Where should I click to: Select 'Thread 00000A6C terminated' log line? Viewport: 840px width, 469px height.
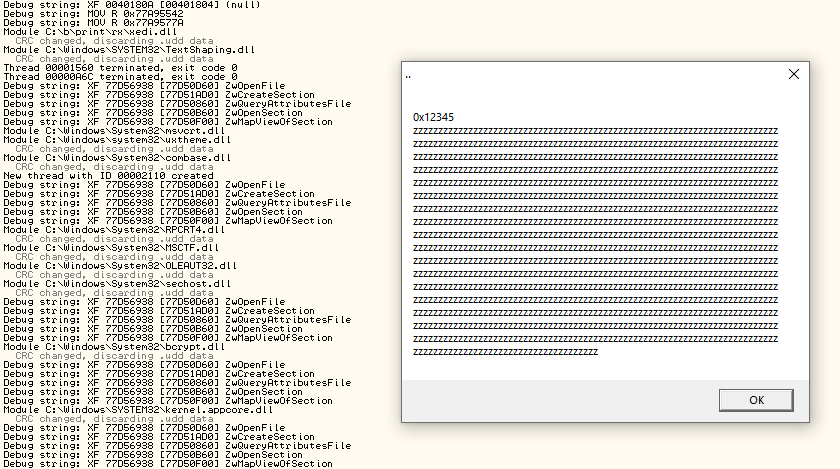pyautogui.click(x=121, y=77)
